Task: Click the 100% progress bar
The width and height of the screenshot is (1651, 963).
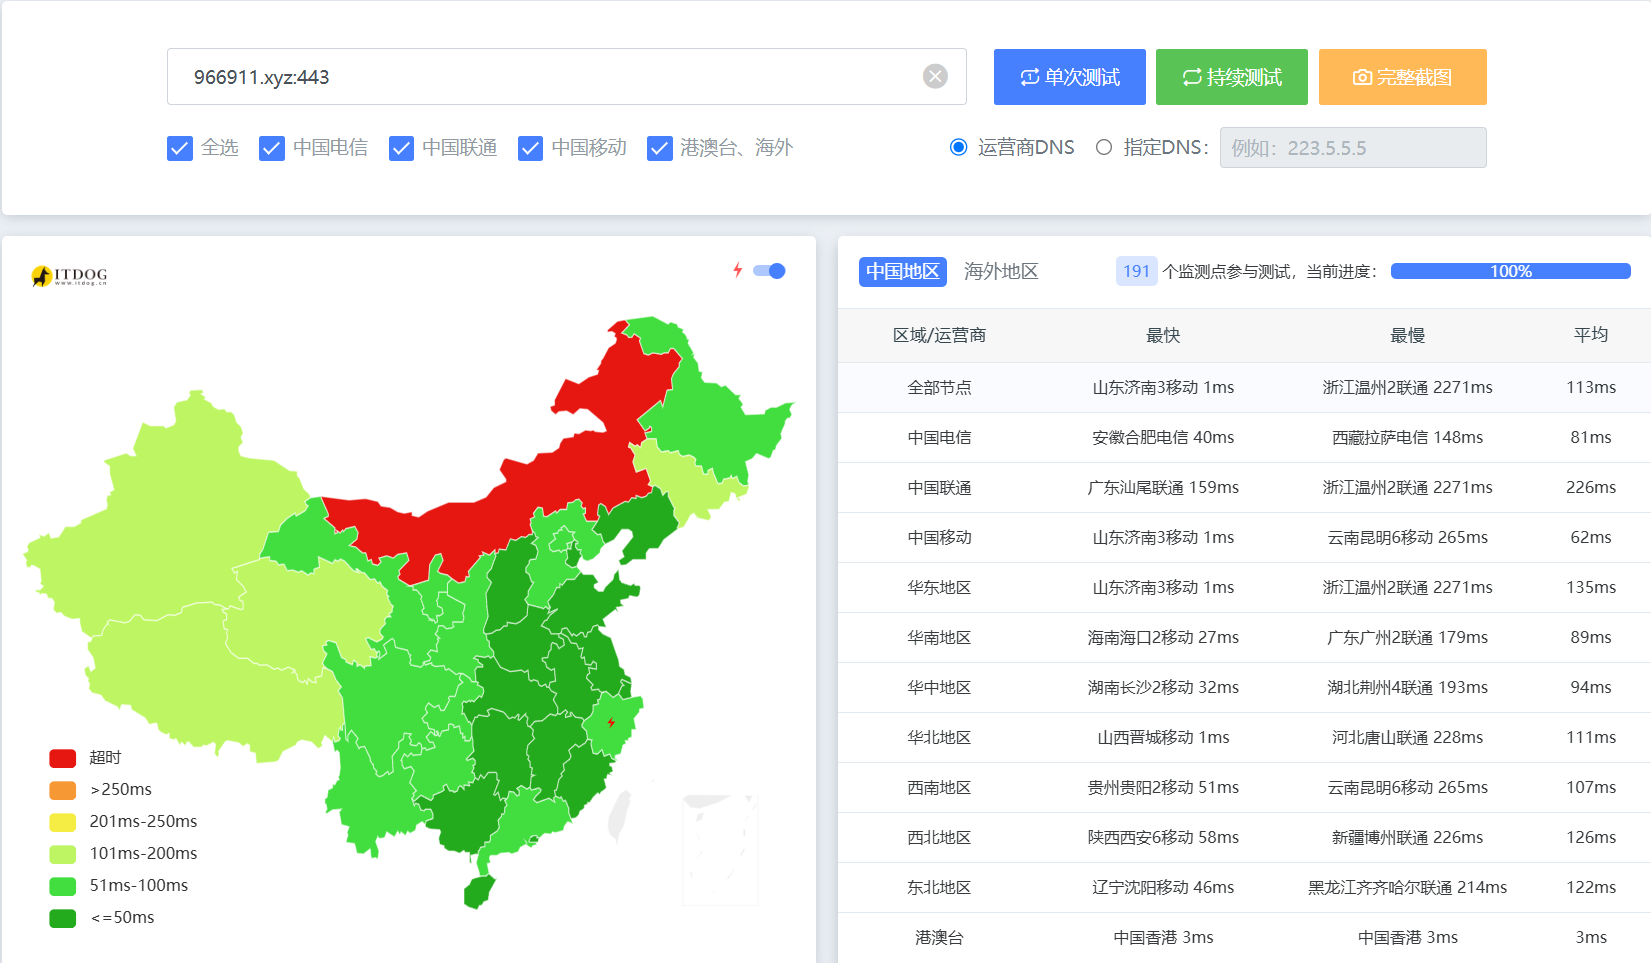Action: click(x=1511, y=271)
